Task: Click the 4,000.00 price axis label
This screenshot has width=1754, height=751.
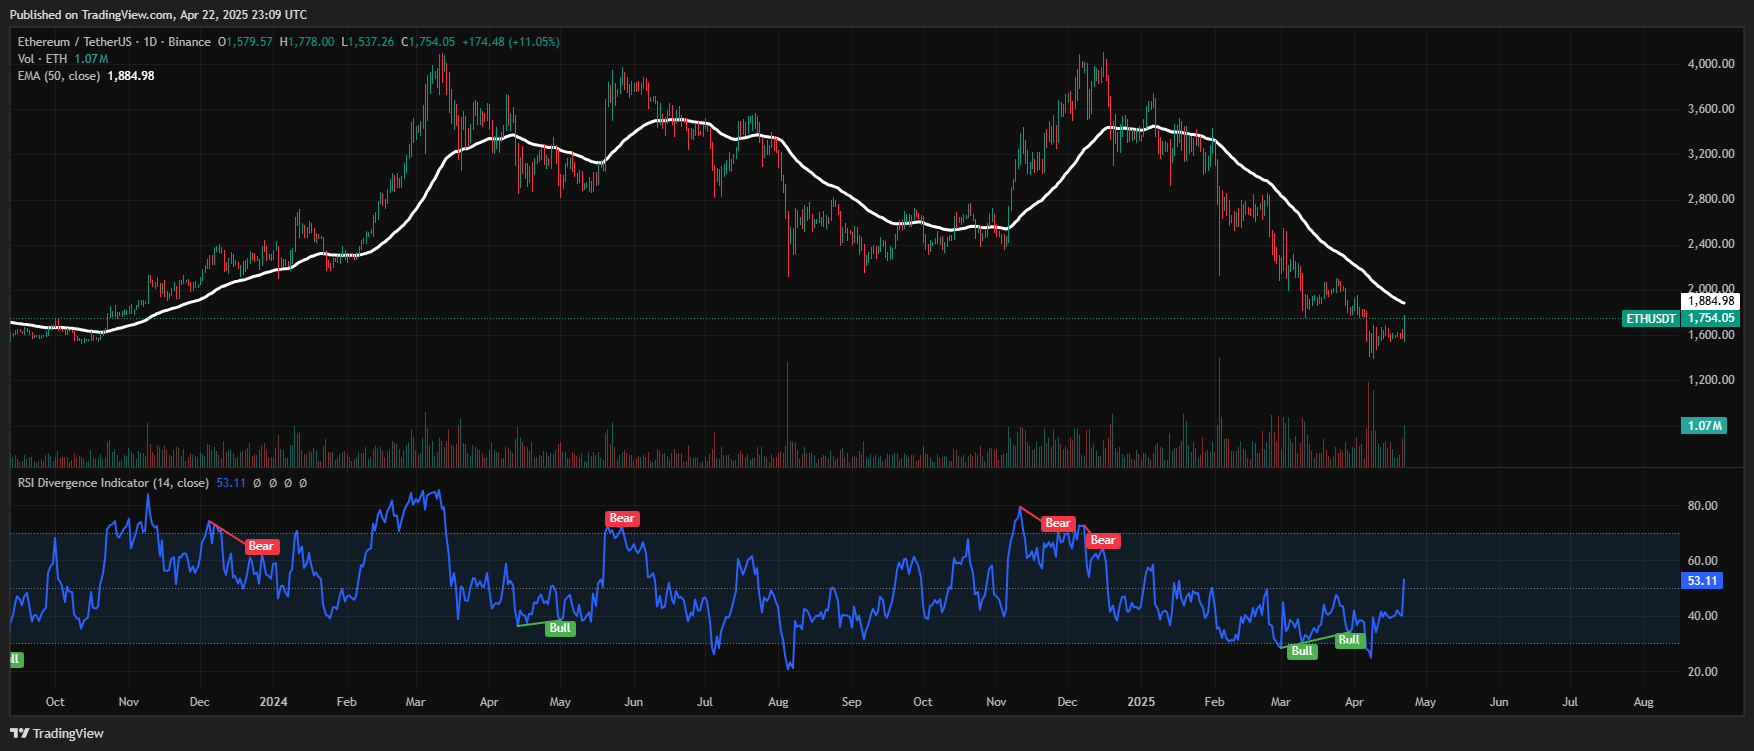Action: click(1711, 64)
